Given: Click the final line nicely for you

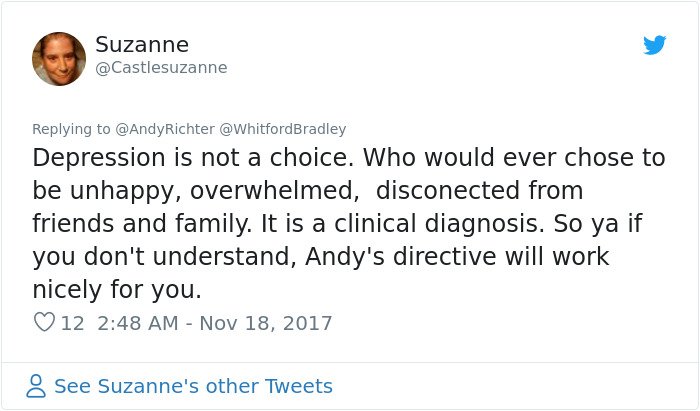Looking at the screenshot, I should (117, 289).
